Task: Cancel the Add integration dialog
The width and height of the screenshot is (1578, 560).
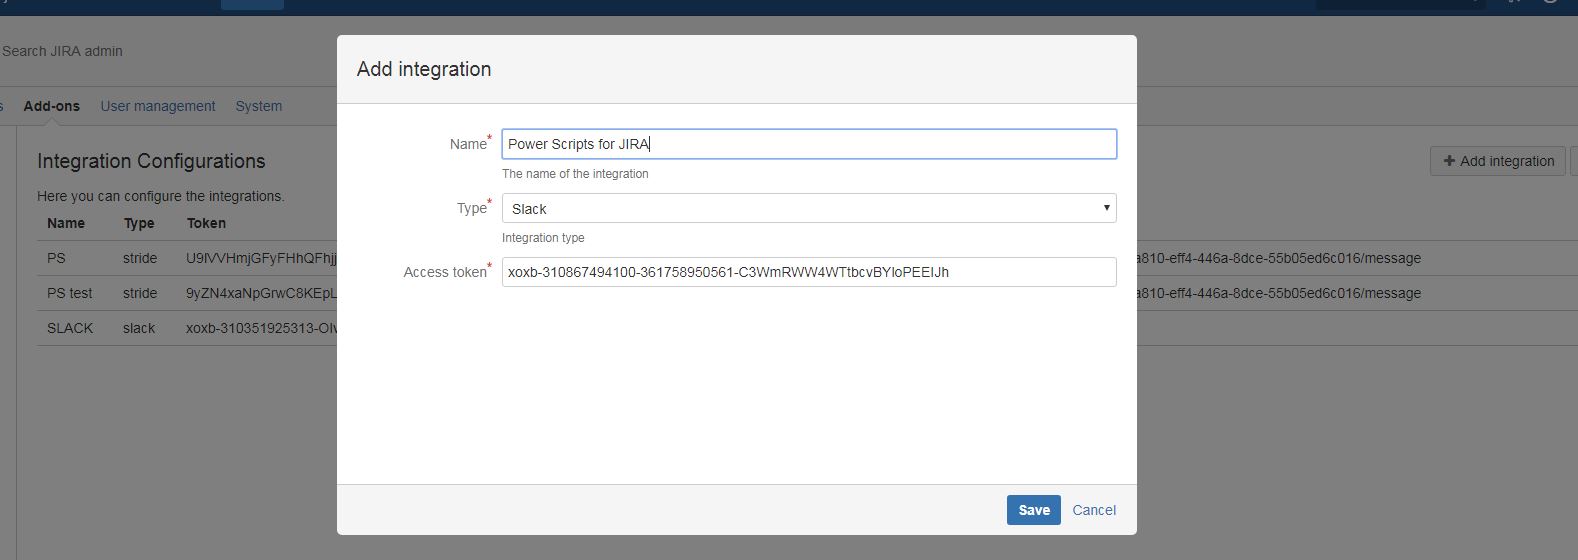Action: click(x=1094, y=510)
